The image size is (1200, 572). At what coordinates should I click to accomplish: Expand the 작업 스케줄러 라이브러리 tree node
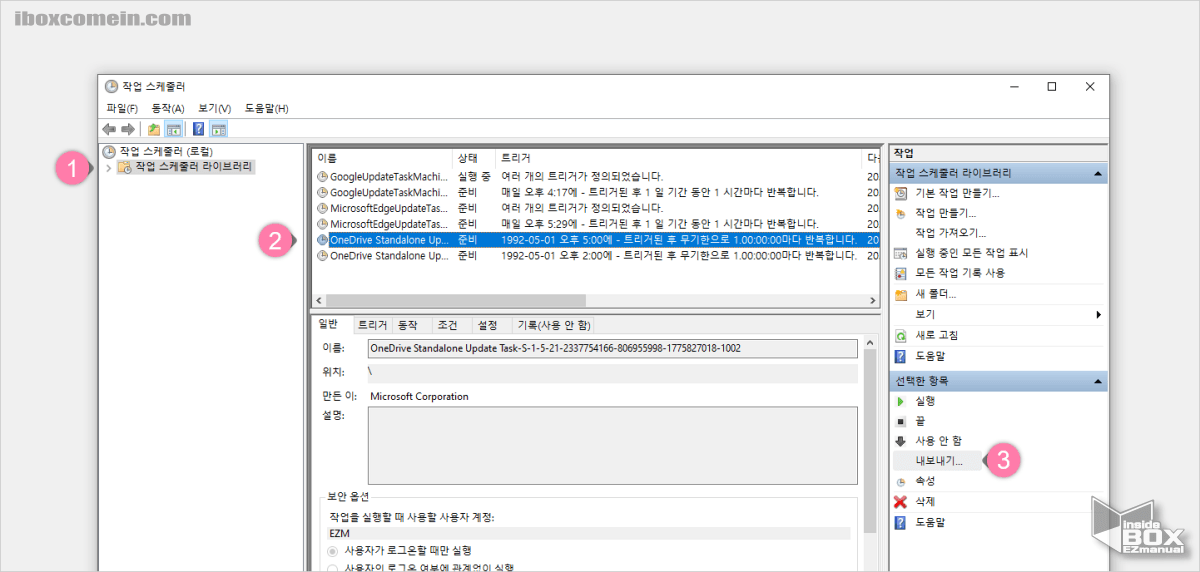108,168
